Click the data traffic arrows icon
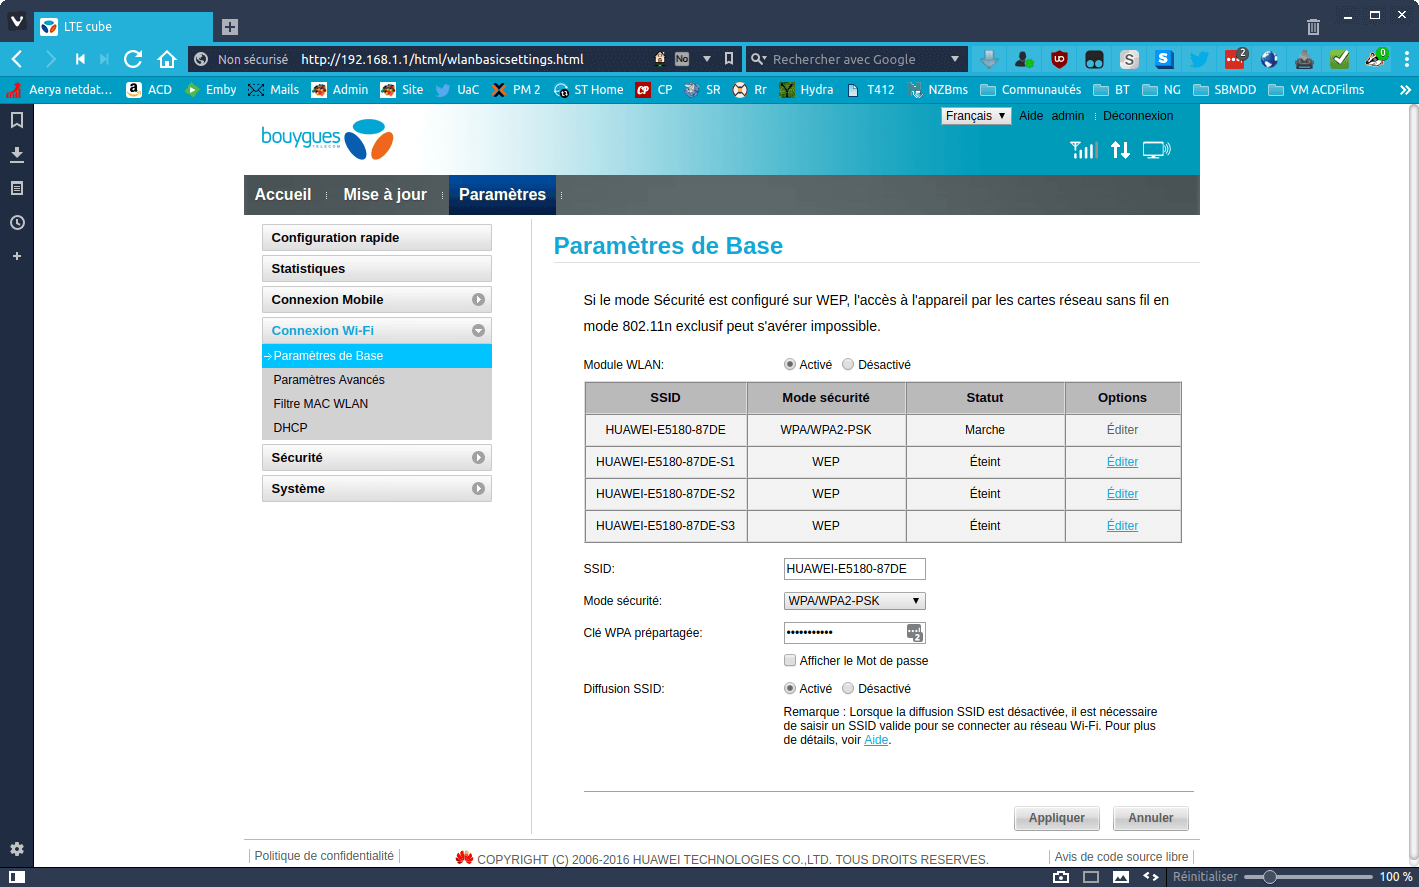The image size is (1419, 887). click(1120, 150)
